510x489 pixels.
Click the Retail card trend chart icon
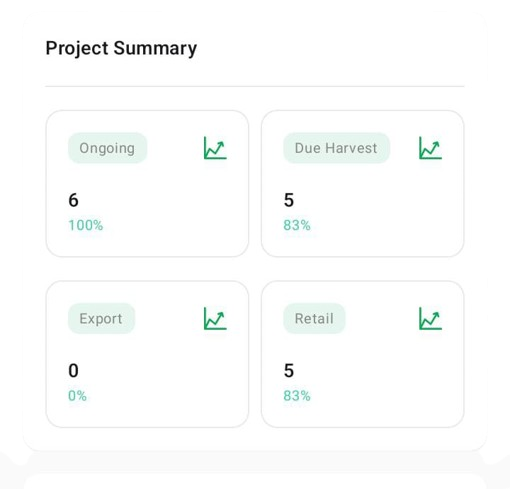430,318
